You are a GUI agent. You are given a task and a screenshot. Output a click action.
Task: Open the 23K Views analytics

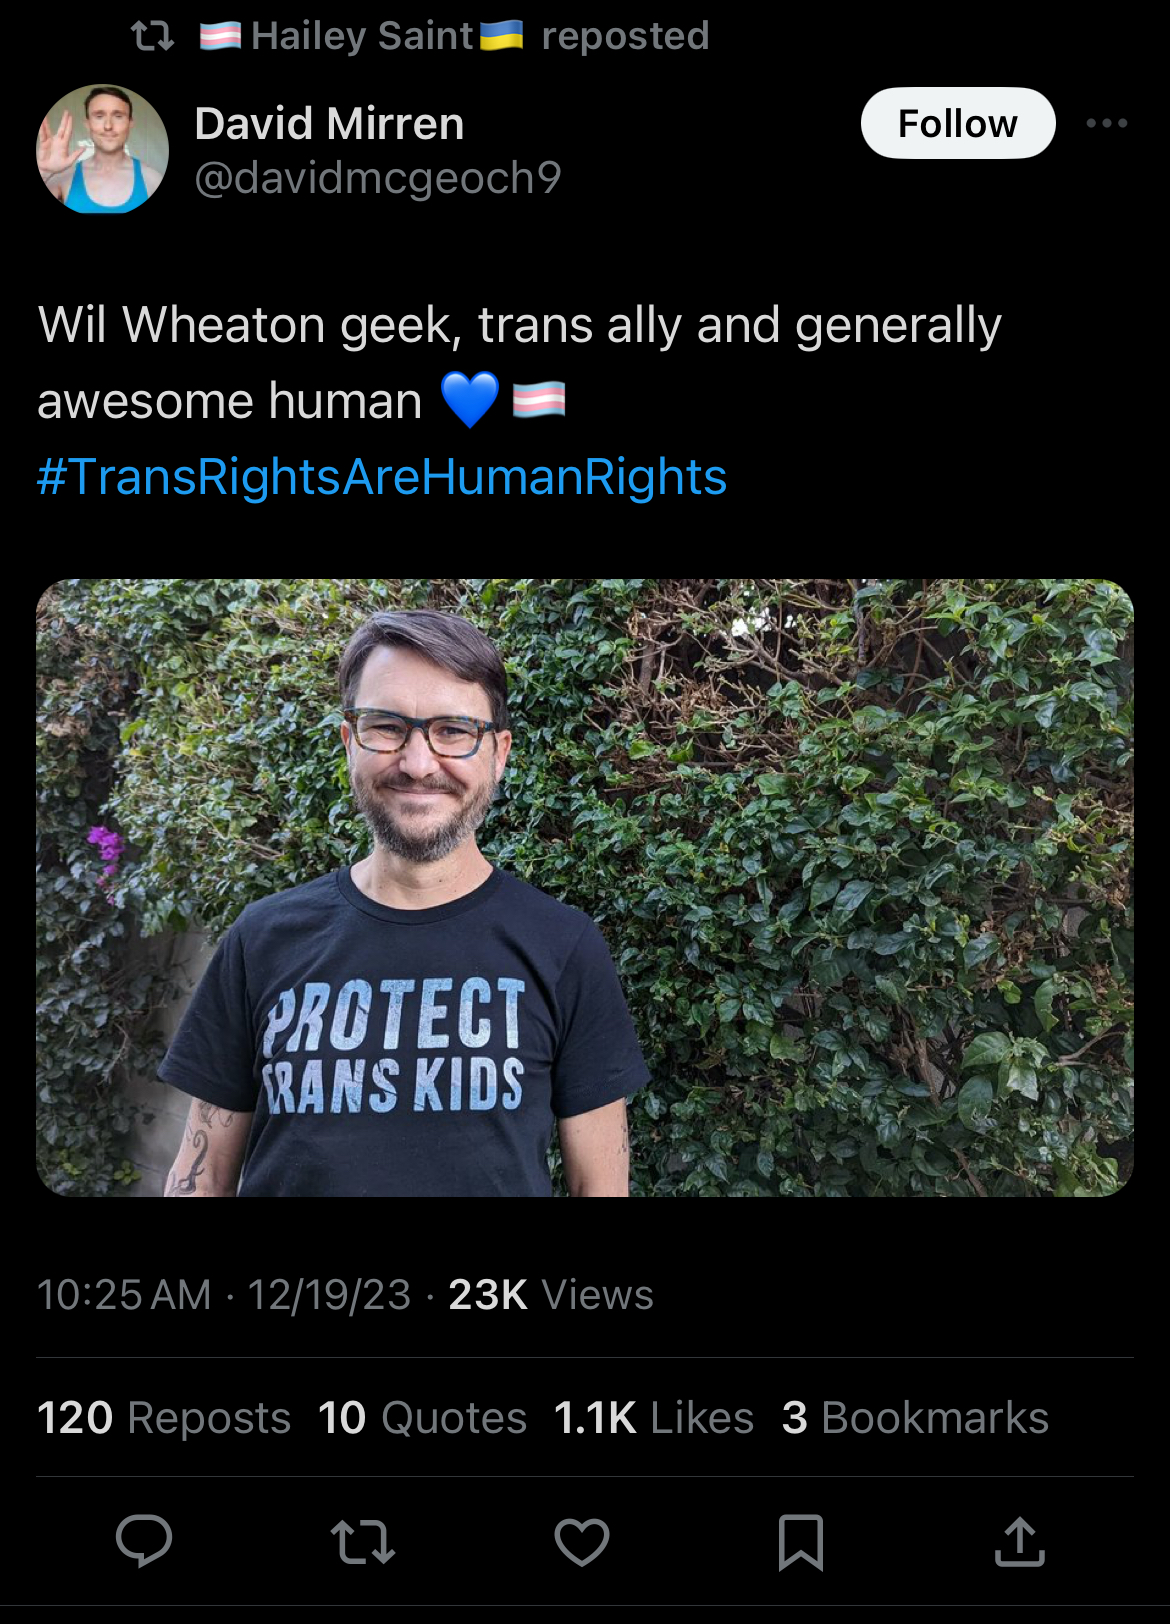[551, 1295]
